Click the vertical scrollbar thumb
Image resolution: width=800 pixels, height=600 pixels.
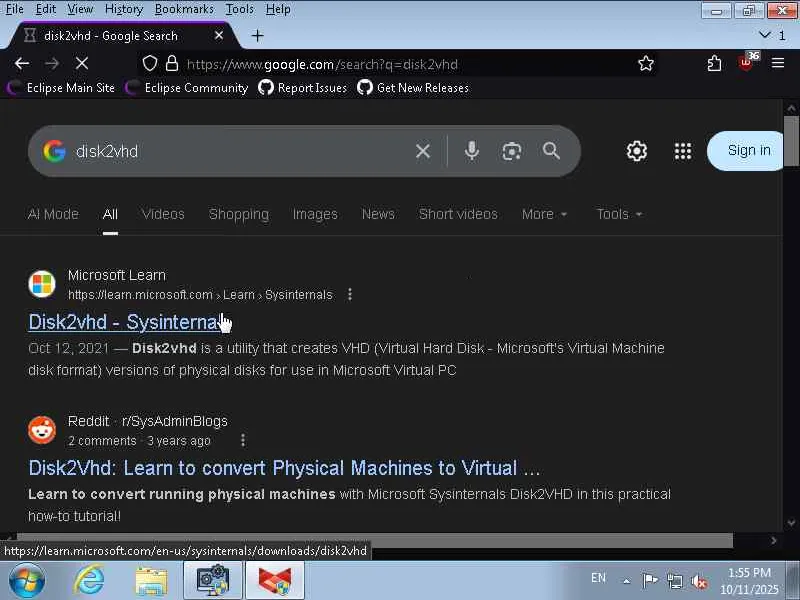(x=791, y=141)
